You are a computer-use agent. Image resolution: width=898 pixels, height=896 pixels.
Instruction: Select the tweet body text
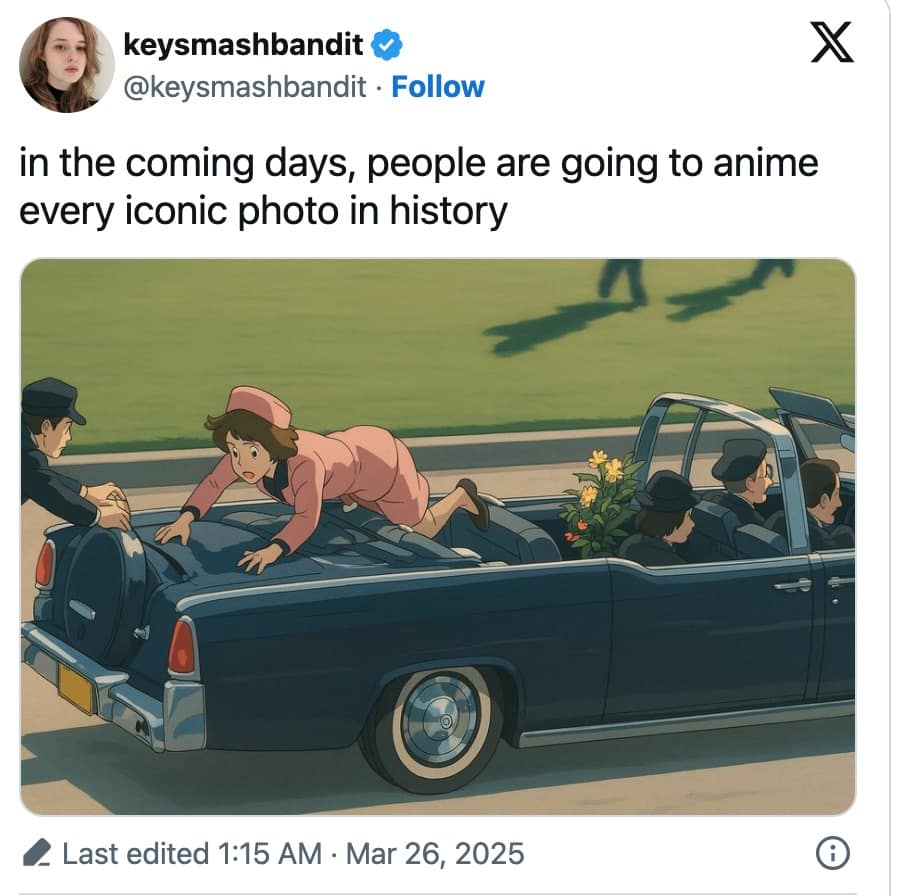(418, 185)
